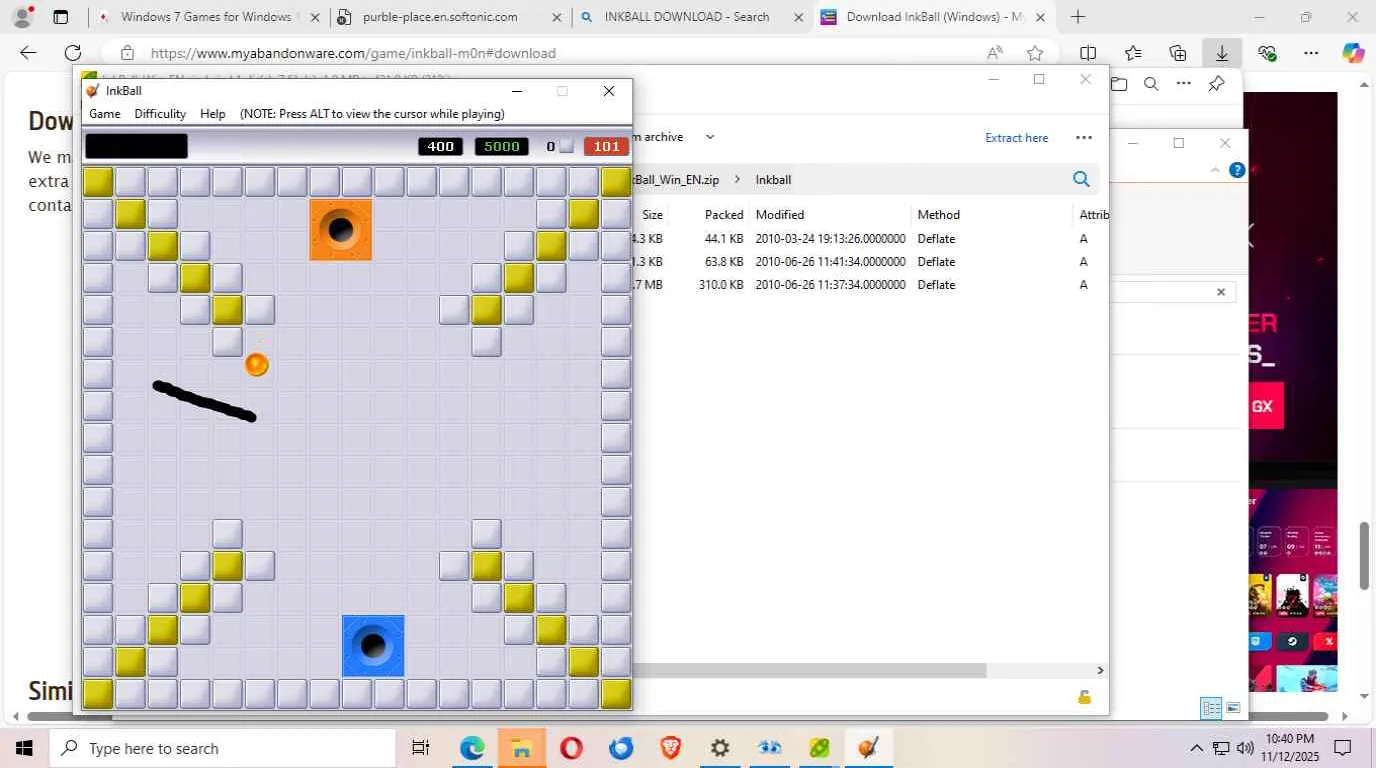Sort archive files by Method column
1376x768 pixels.
click(x=938, y=215)
